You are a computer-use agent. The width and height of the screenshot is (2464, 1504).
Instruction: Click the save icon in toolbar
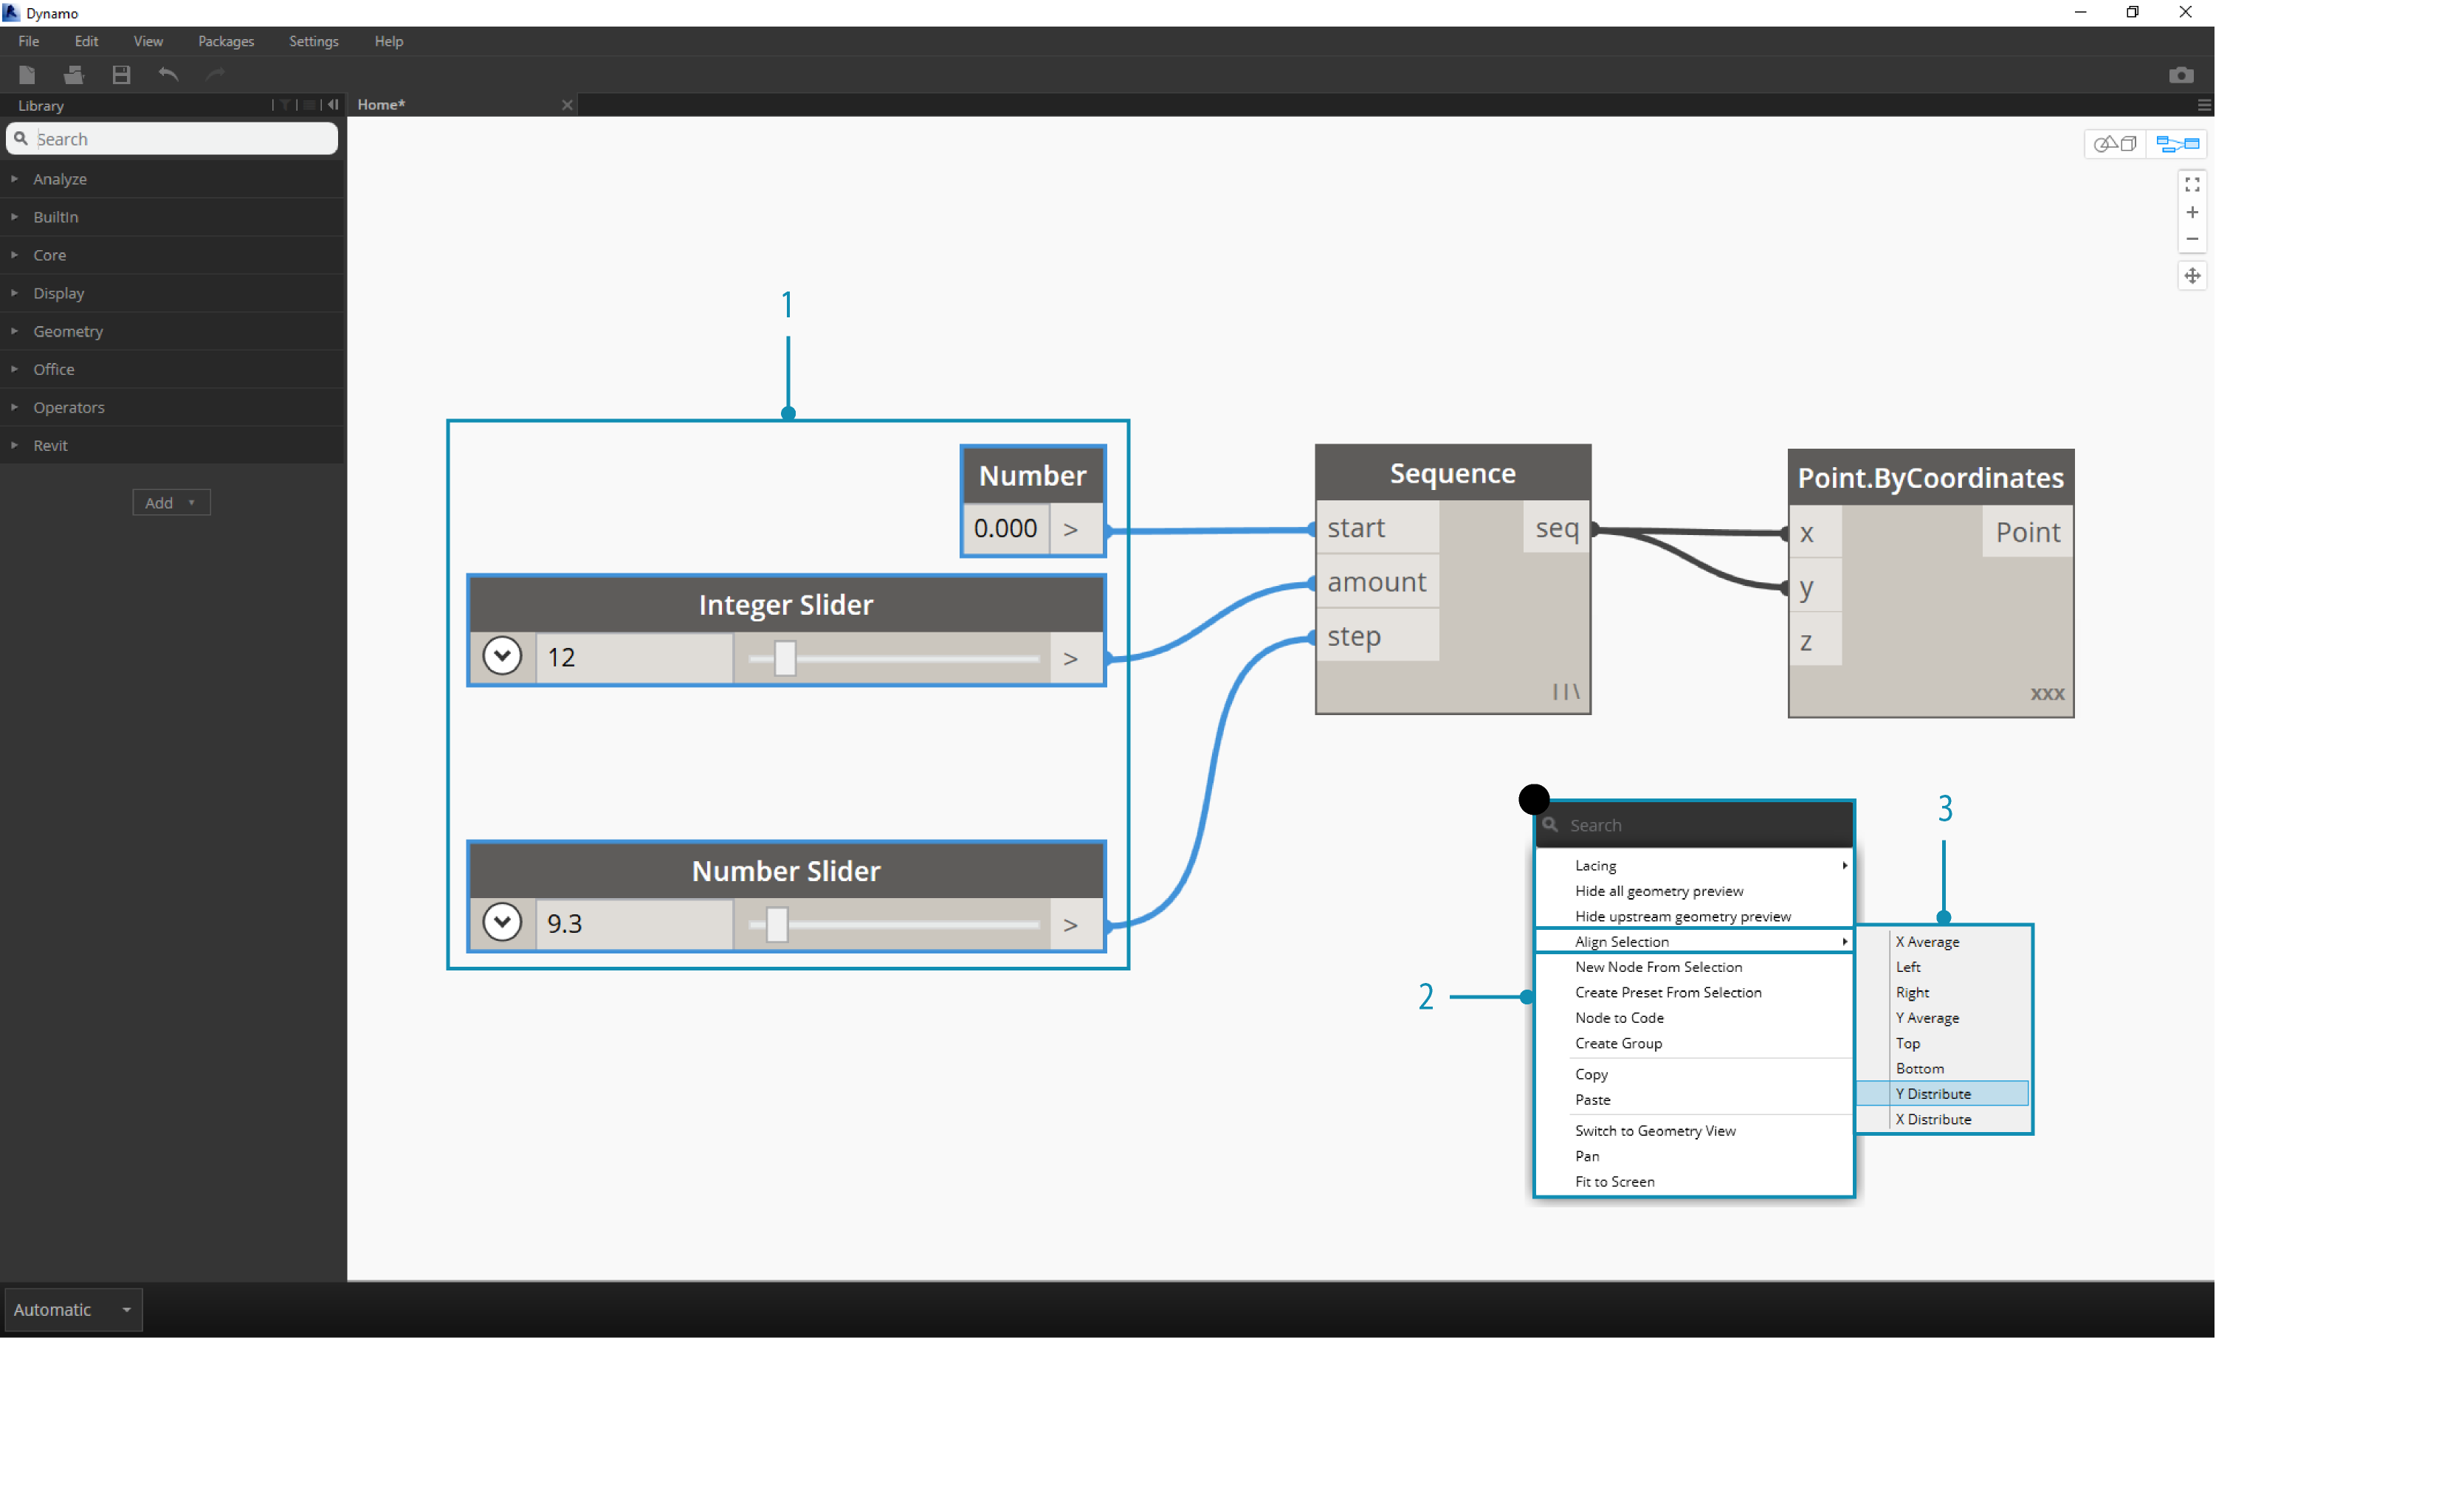coord(120,72)
